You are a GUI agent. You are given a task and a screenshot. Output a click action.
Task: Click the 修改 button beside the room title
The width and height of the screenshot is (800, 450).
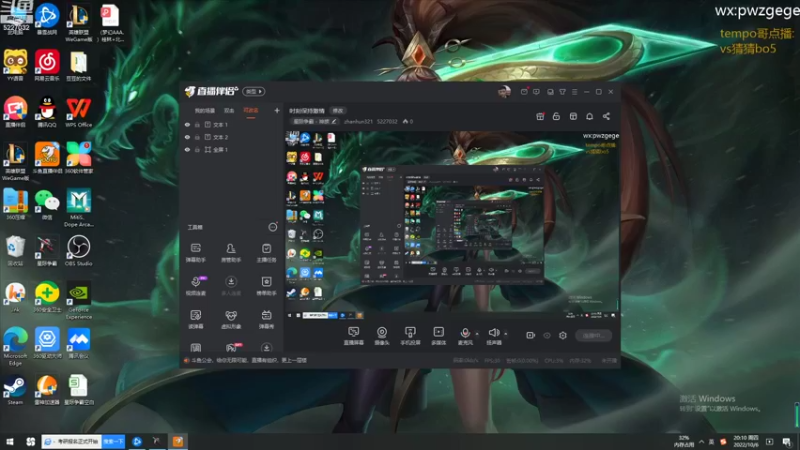338,111
